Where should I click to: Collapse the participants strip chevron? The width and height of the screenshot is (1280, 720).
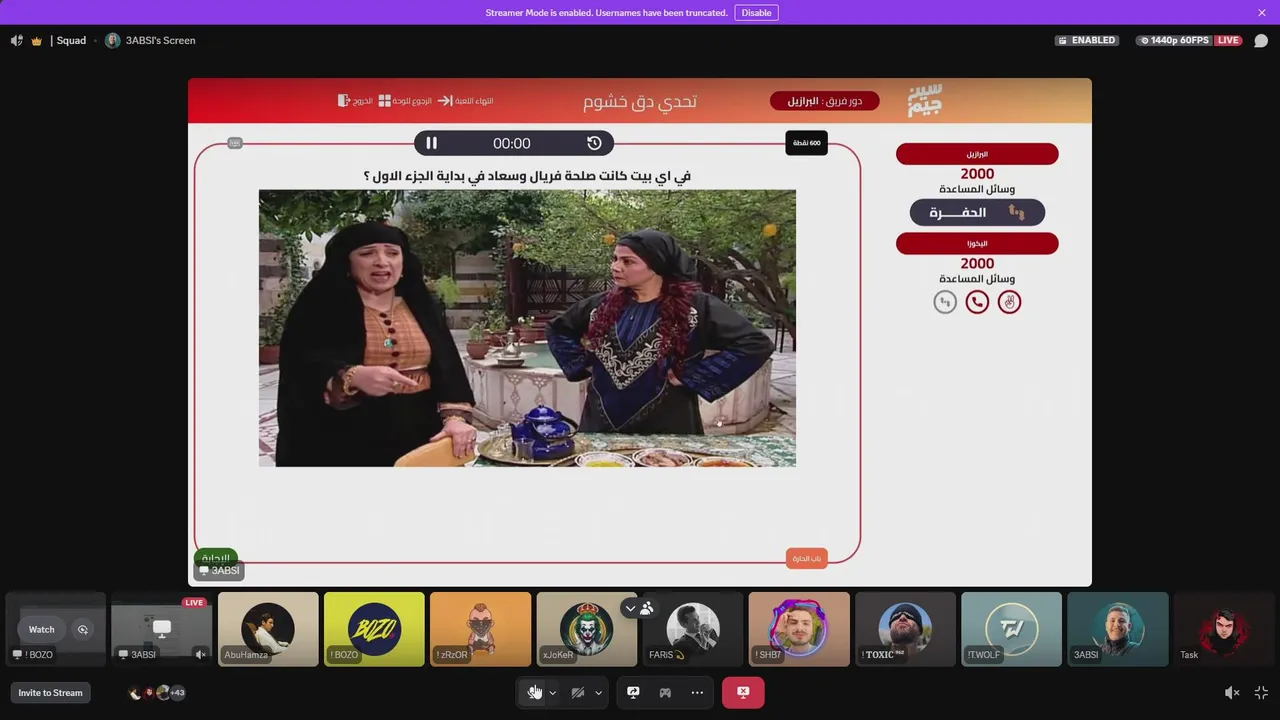pyautogui.click(x=630, y=608)
